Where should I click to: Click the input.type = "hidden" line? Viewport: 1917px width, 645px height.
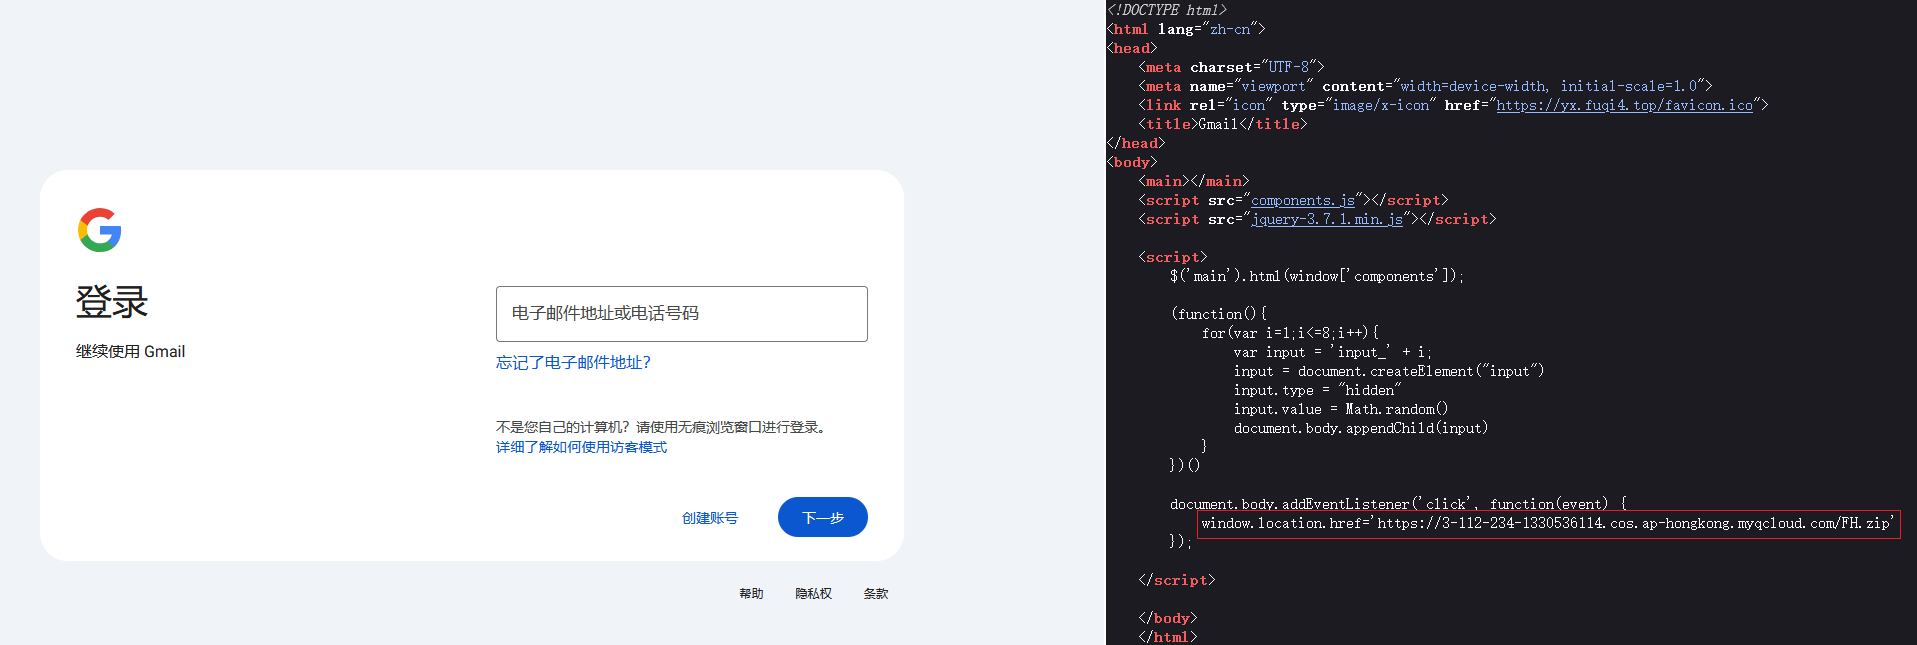pyautogui.click(x=1317, y=390)
